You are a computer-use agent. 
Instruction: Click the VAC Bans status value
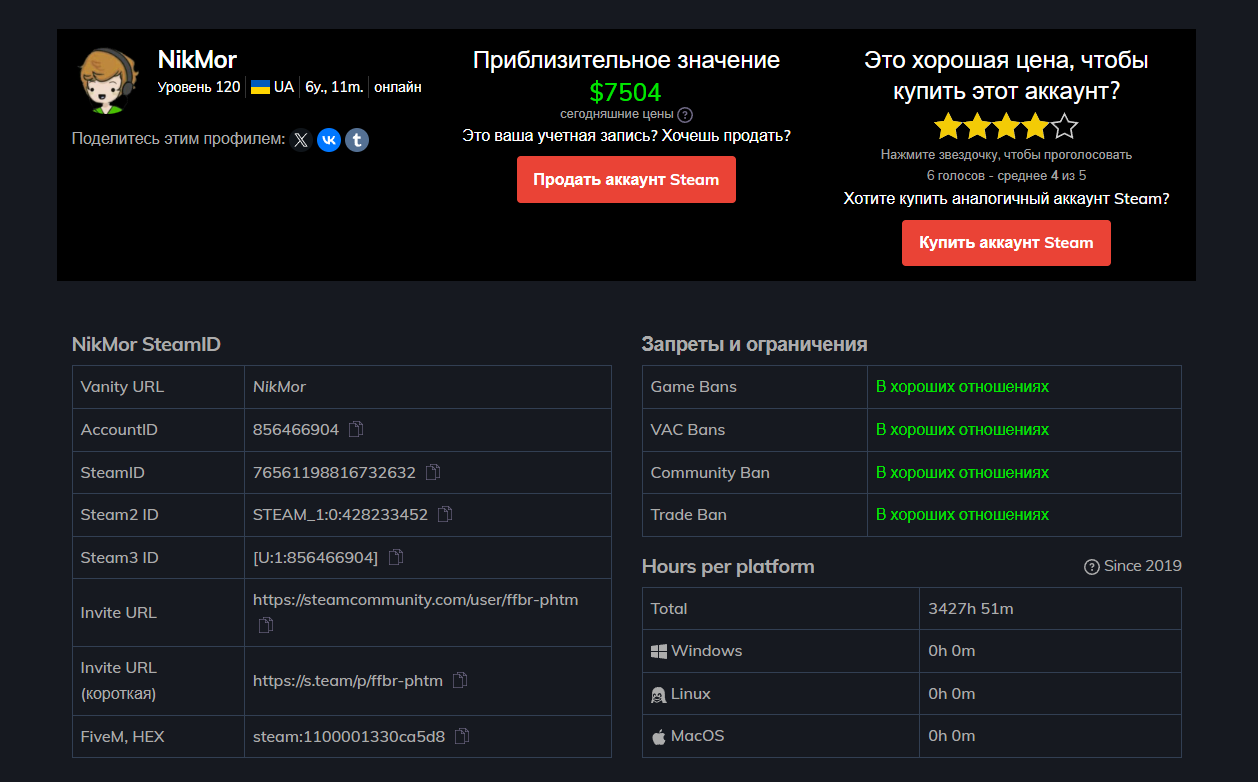coord(962,430)
